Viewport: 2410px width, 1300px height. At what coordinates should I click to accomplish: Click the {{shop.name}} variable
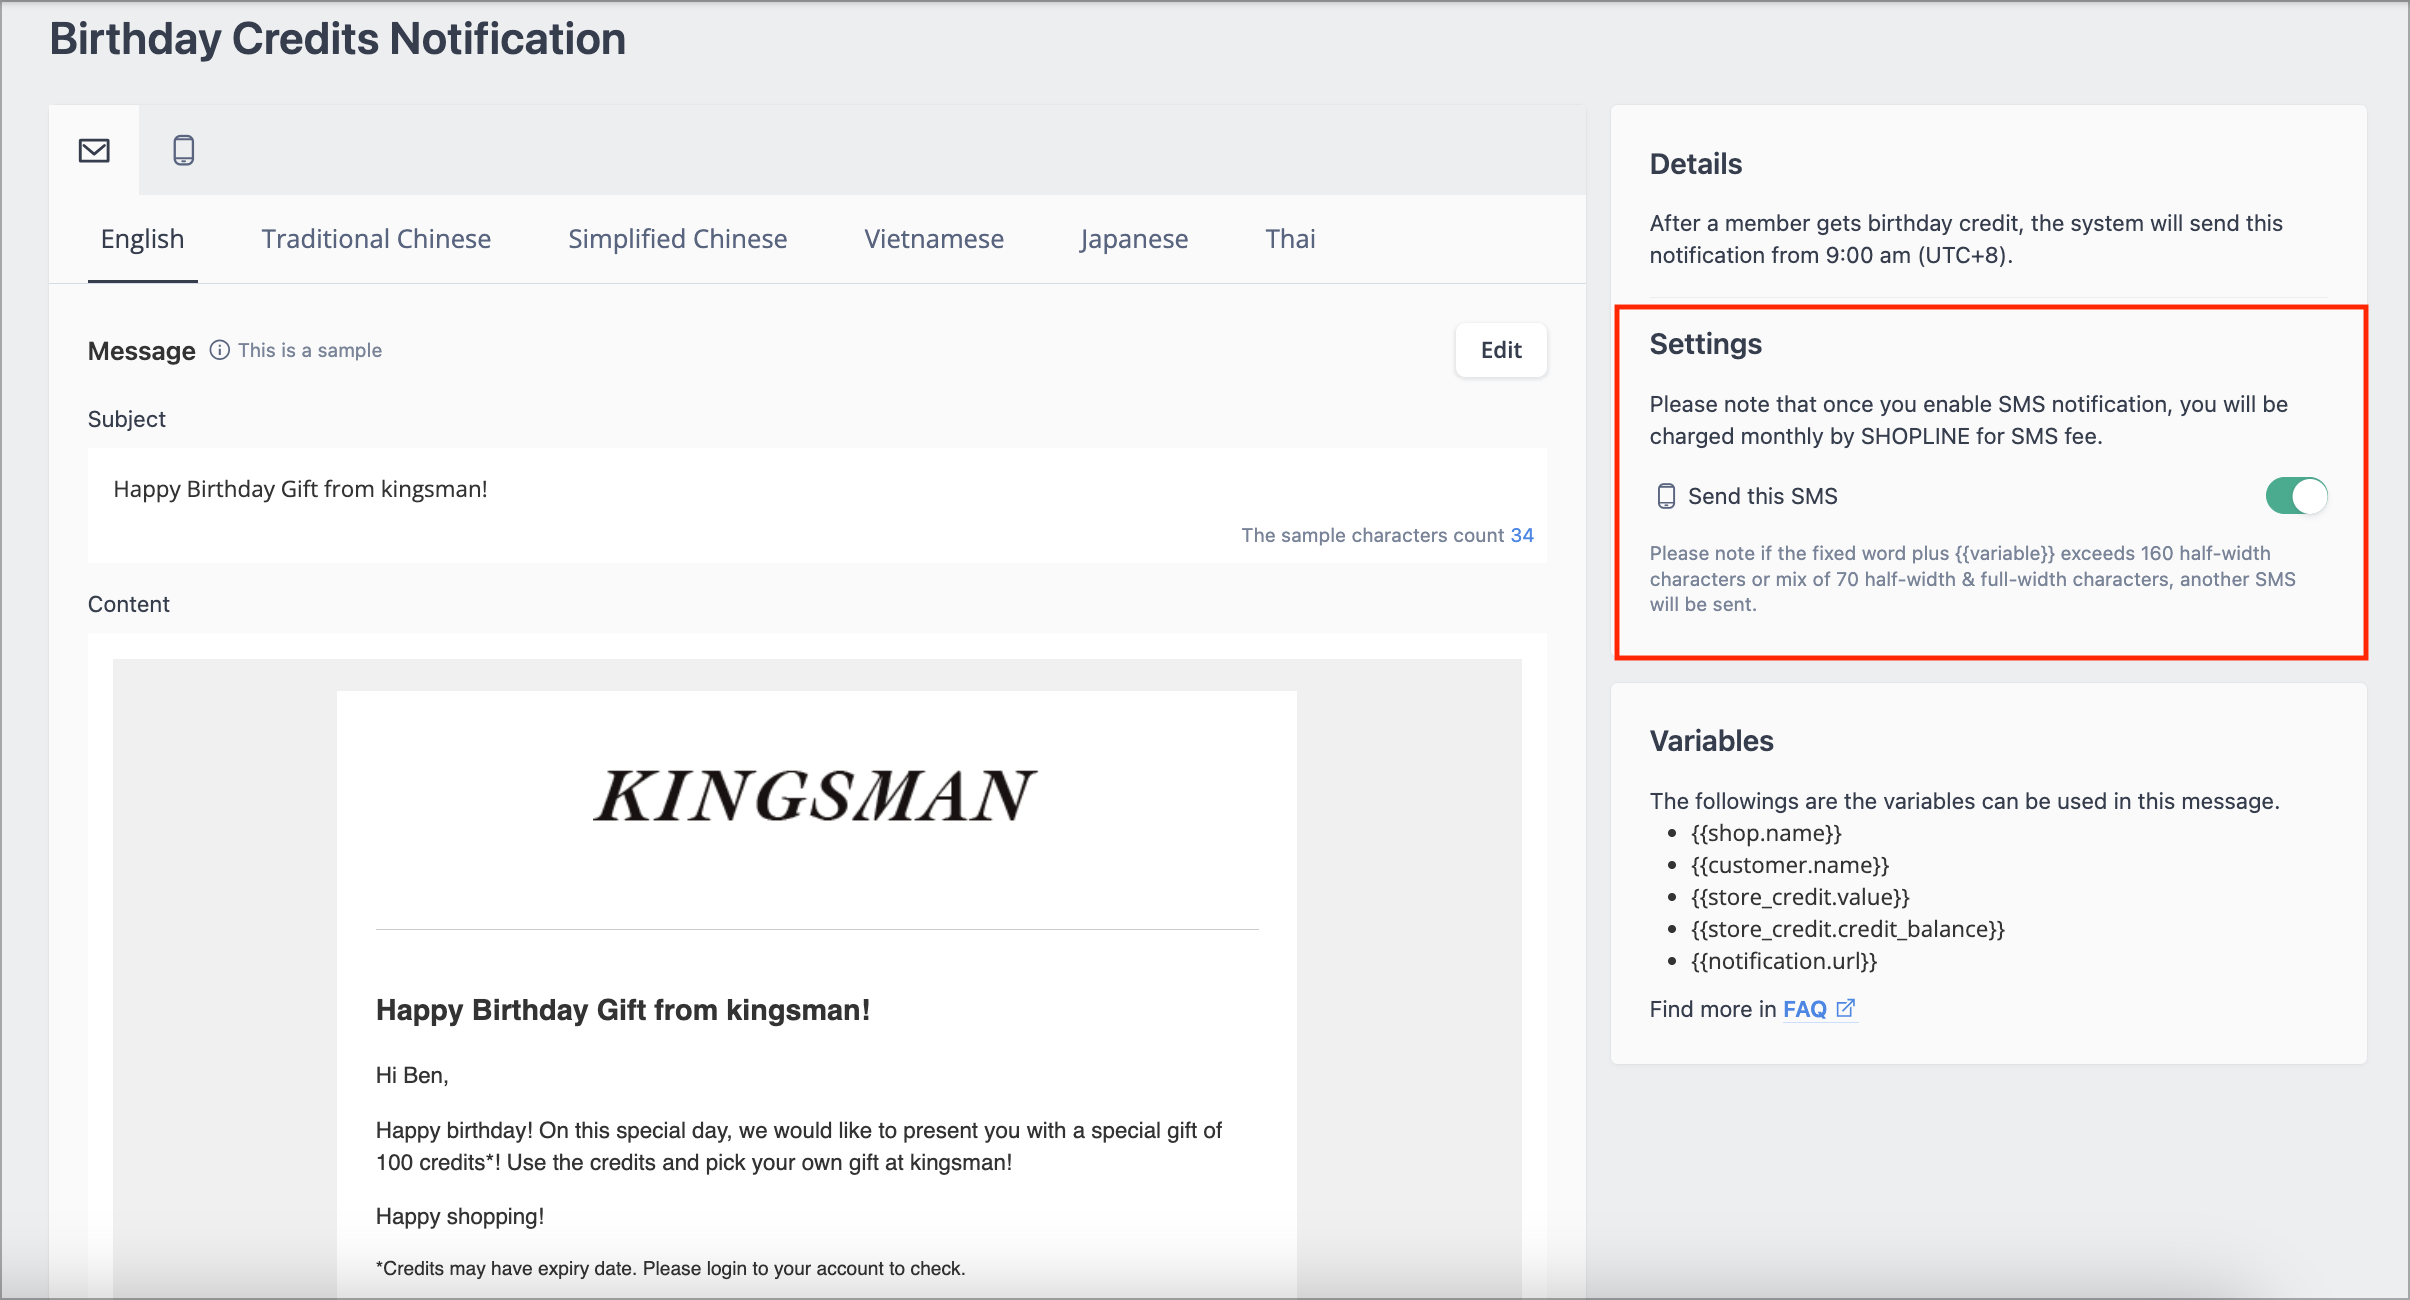[1766, 833]
